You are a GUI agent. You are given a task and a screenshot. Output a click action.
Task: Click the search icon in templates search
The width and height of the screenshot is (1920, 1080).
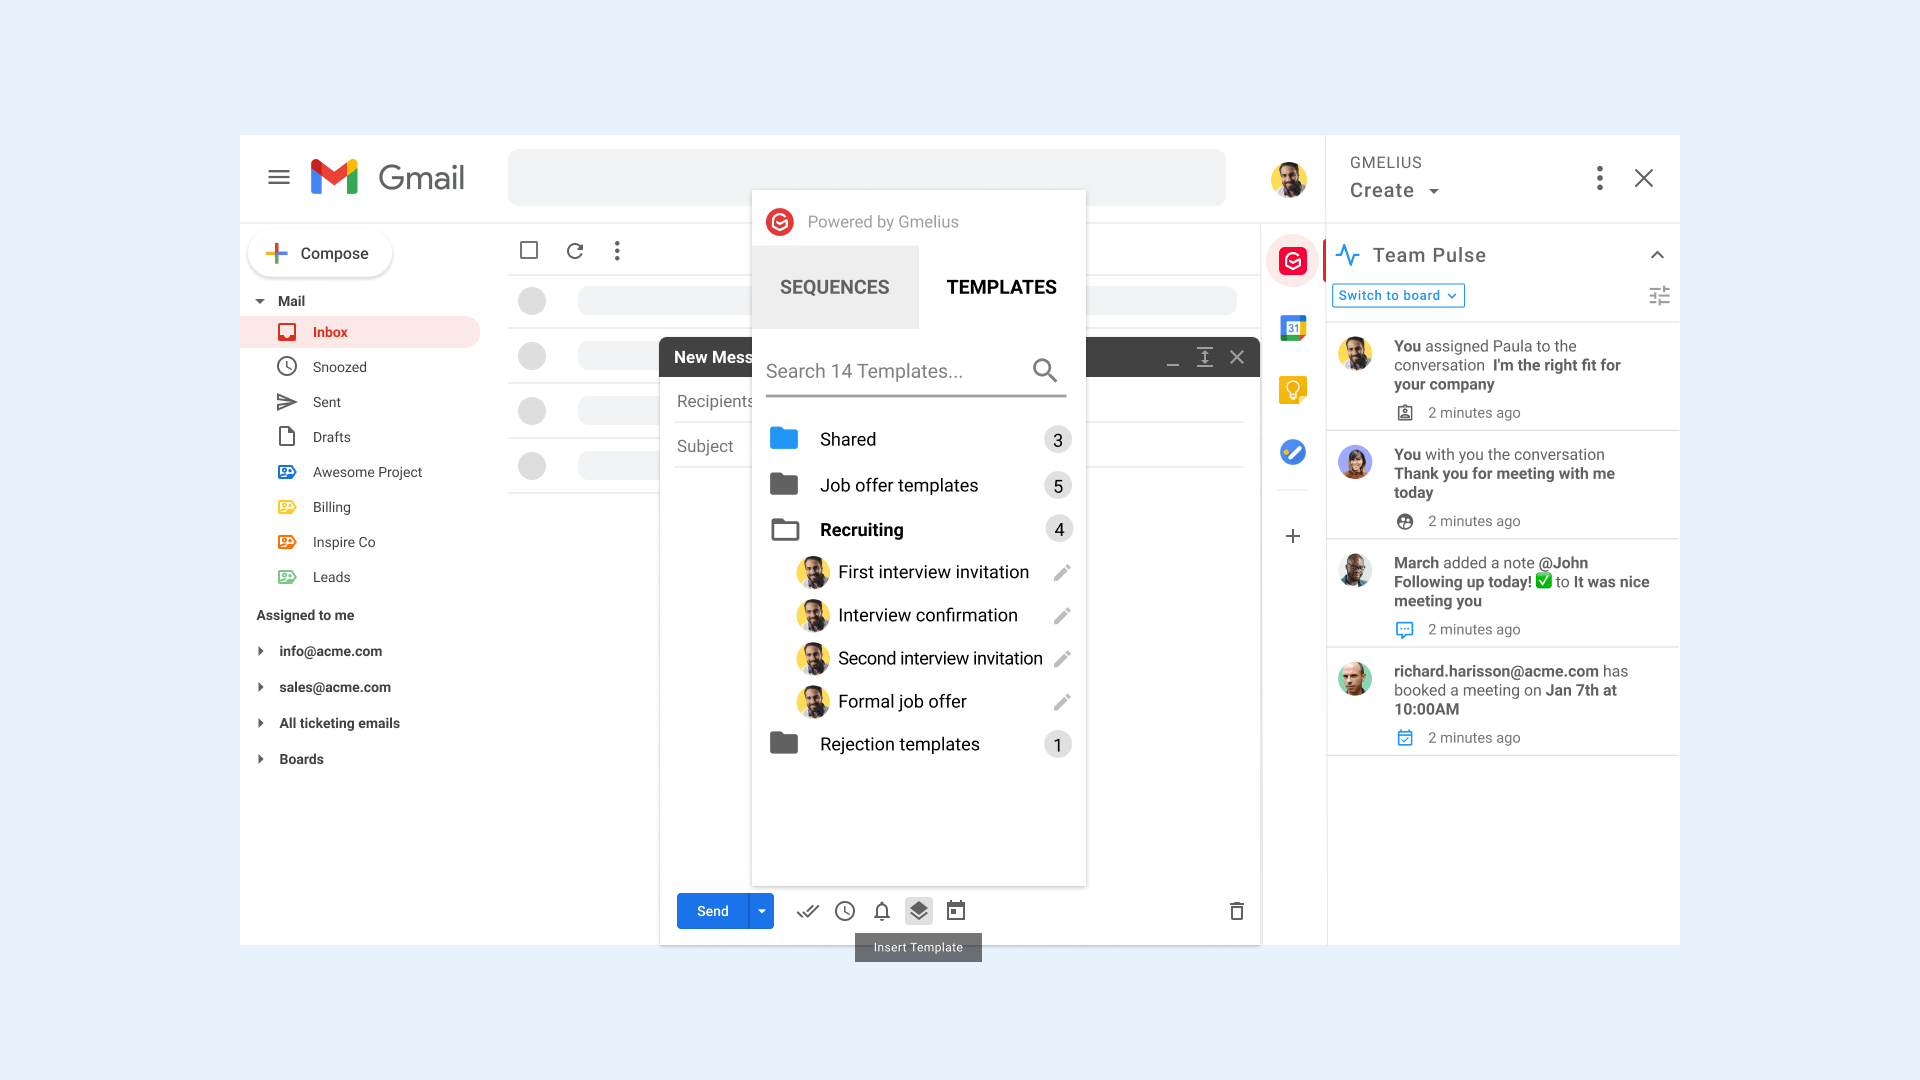pyautogui.click(x=1045, y=371)
